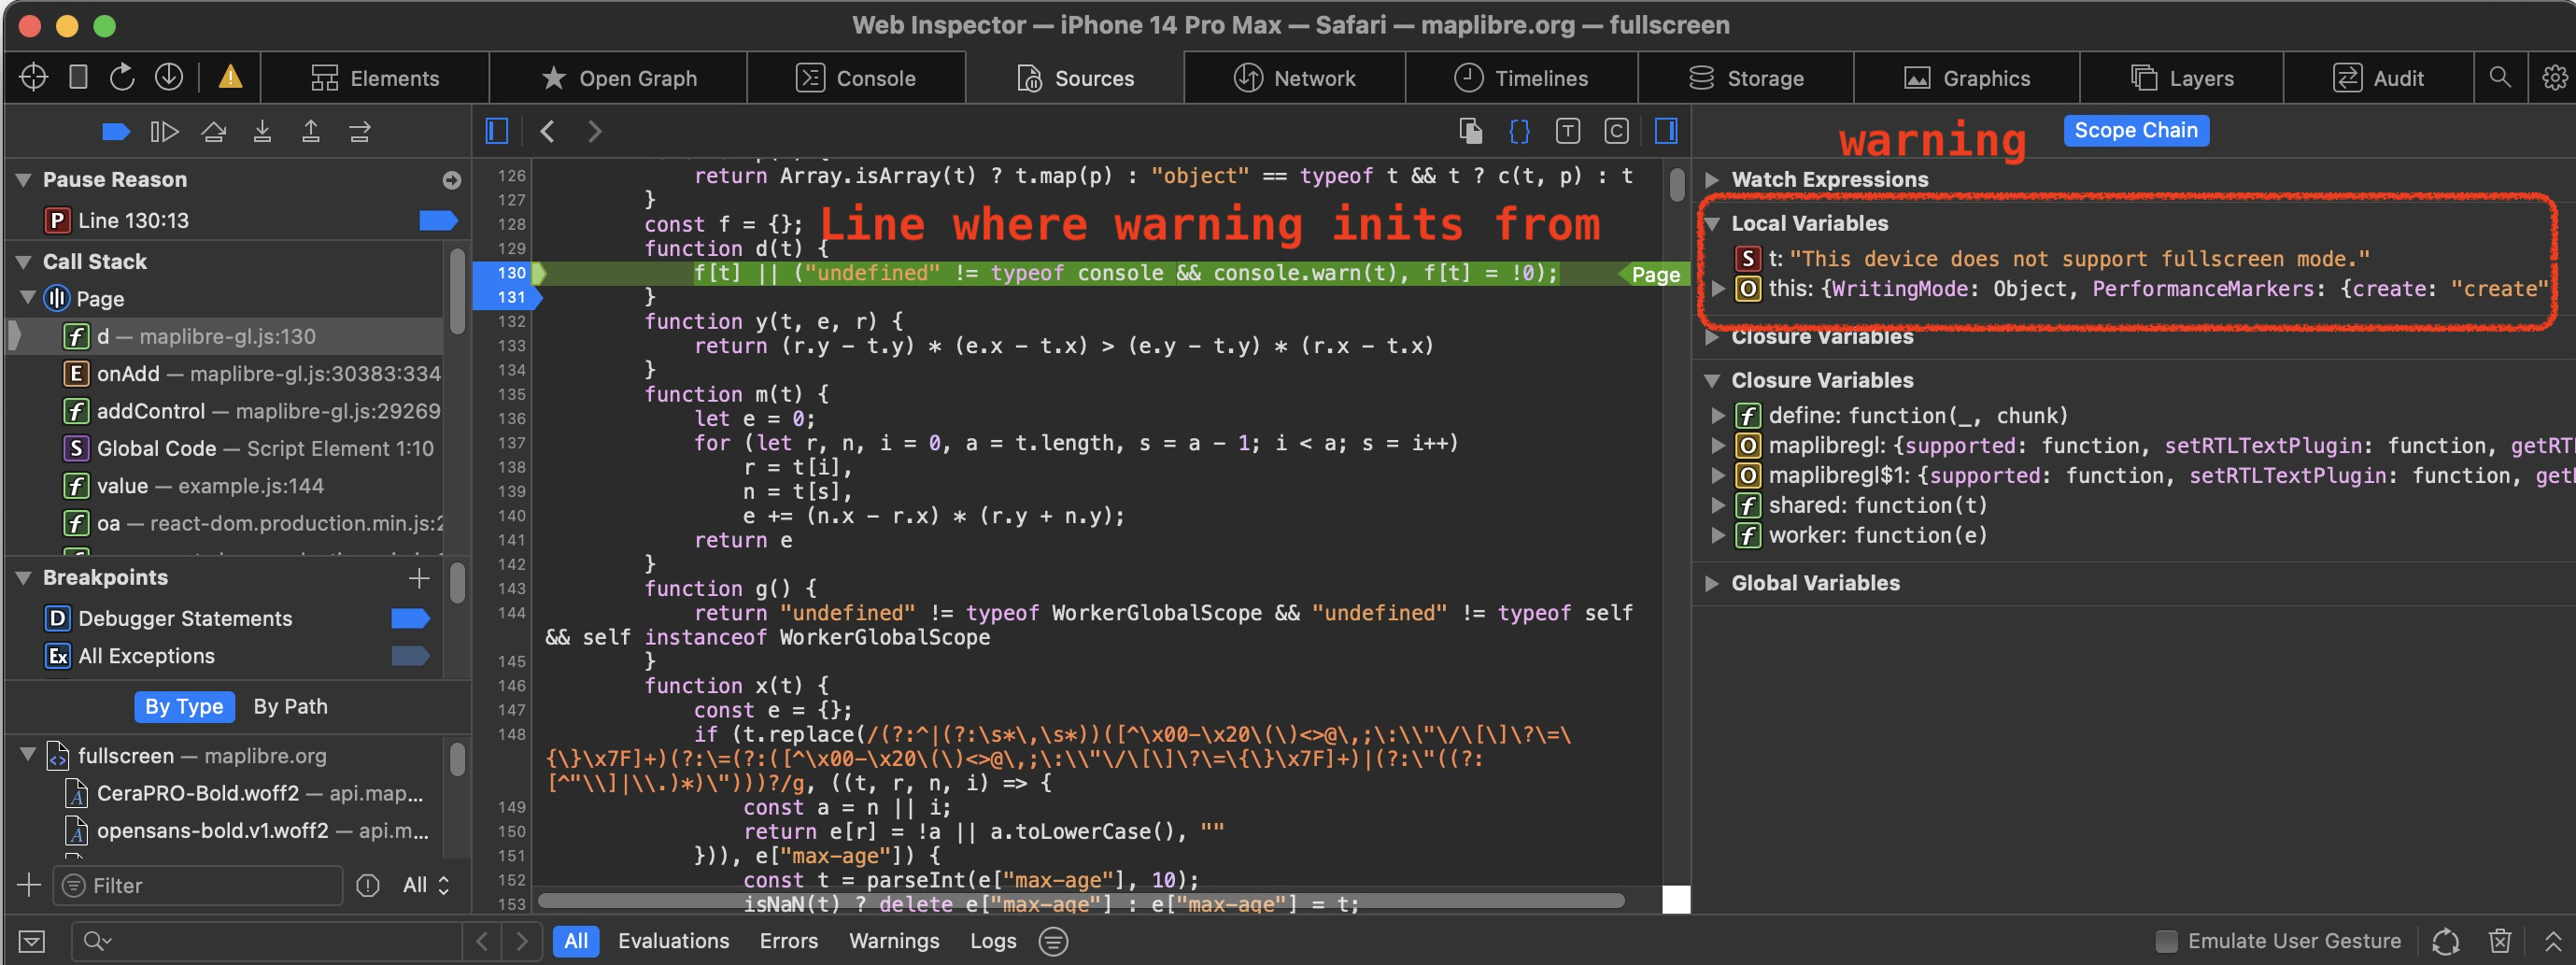Screen dimensions: 2576x965
Task: Switch to the Network tab
Action: point(1294,77)
